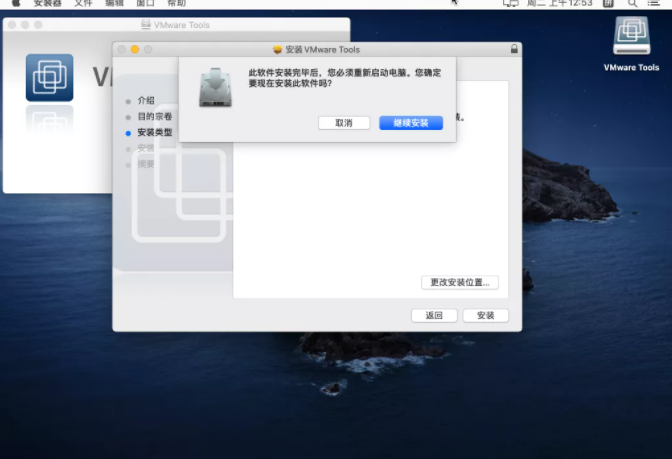Click the 继续安装 button in dialog
672x459 pixels.
[411, 123]
